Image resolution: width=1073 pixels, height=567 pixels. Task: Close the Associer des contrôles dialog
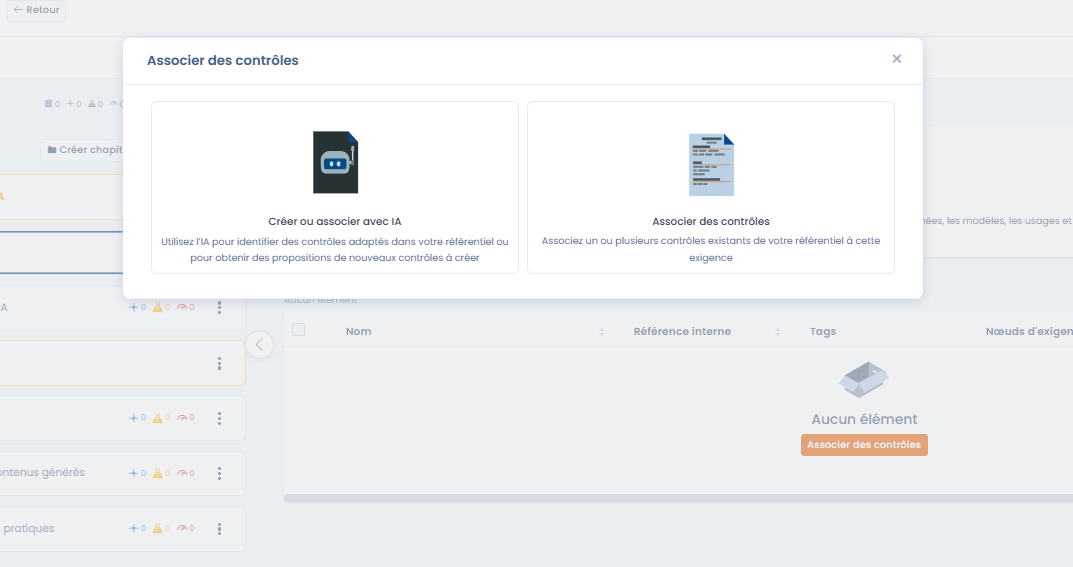click(x=897, y=59)
